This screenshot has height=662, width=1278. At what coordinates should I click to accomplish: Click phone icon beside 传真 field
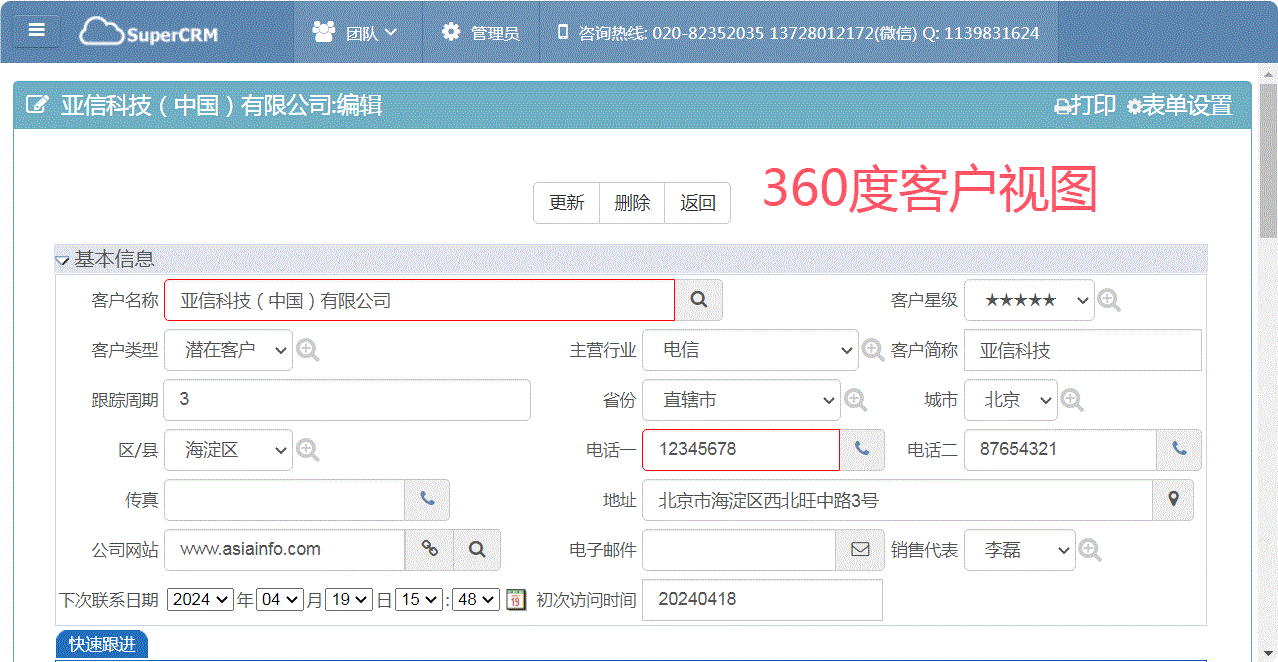tap(427, 500)
